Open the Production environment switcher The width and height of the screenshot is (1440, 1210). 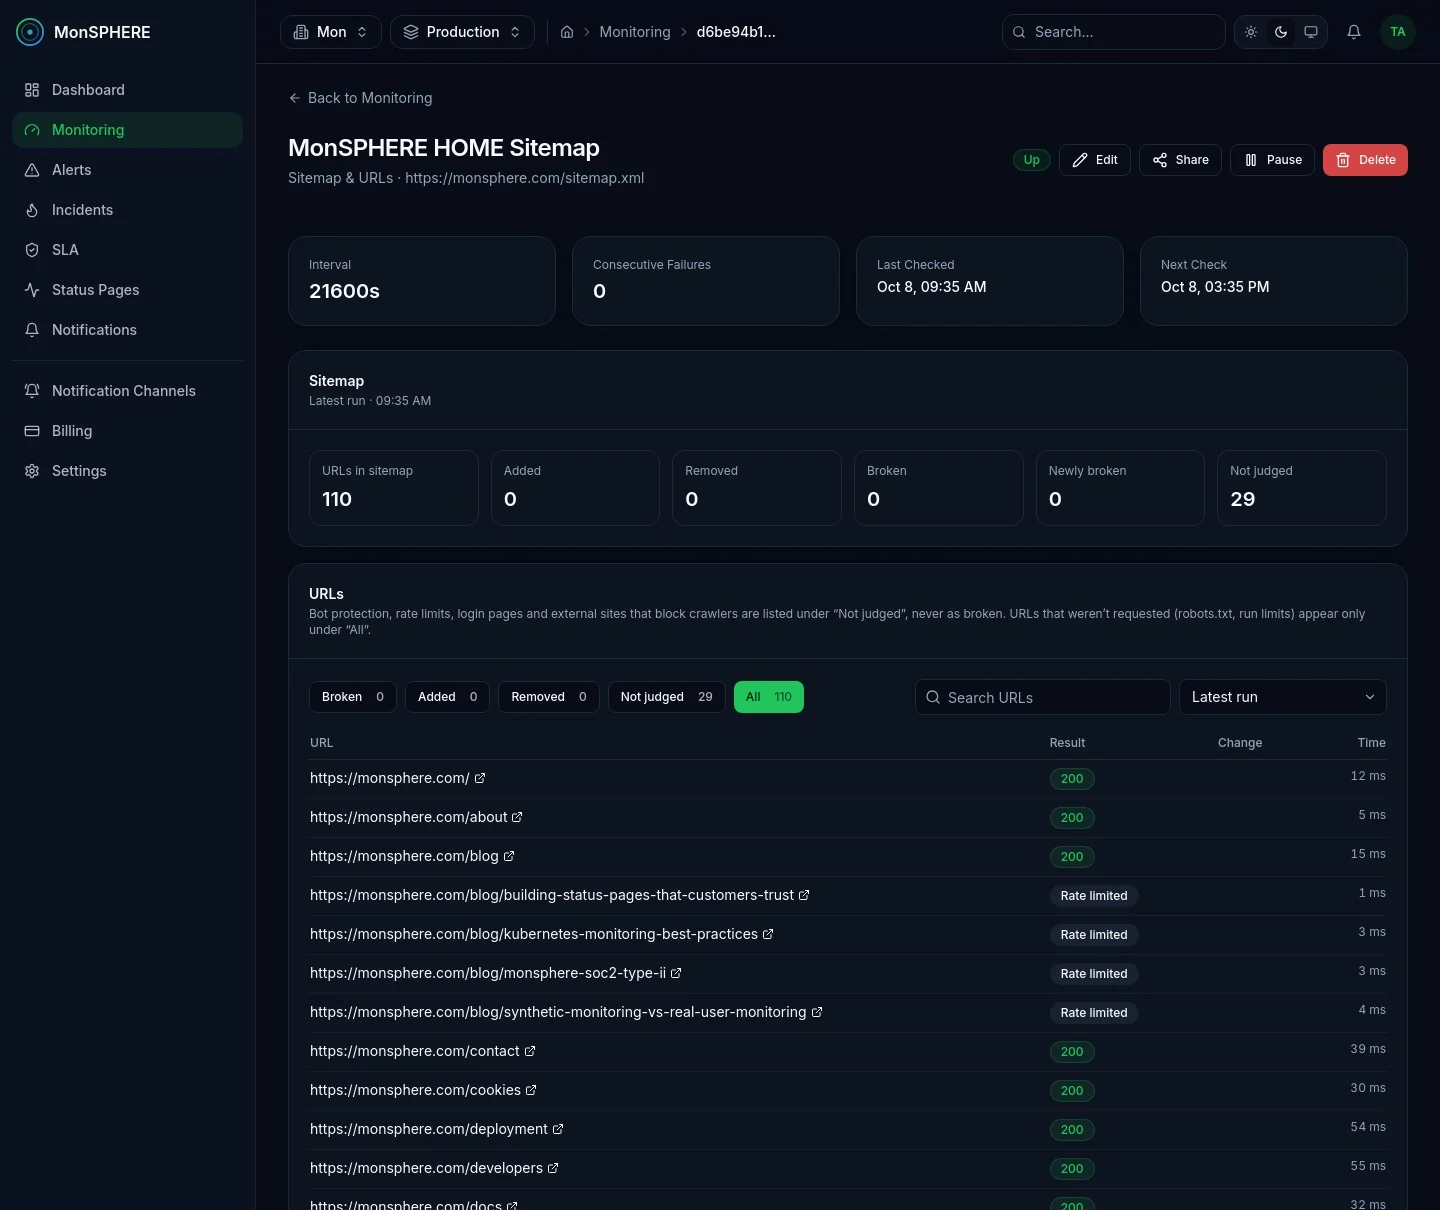tap(462, 32)
